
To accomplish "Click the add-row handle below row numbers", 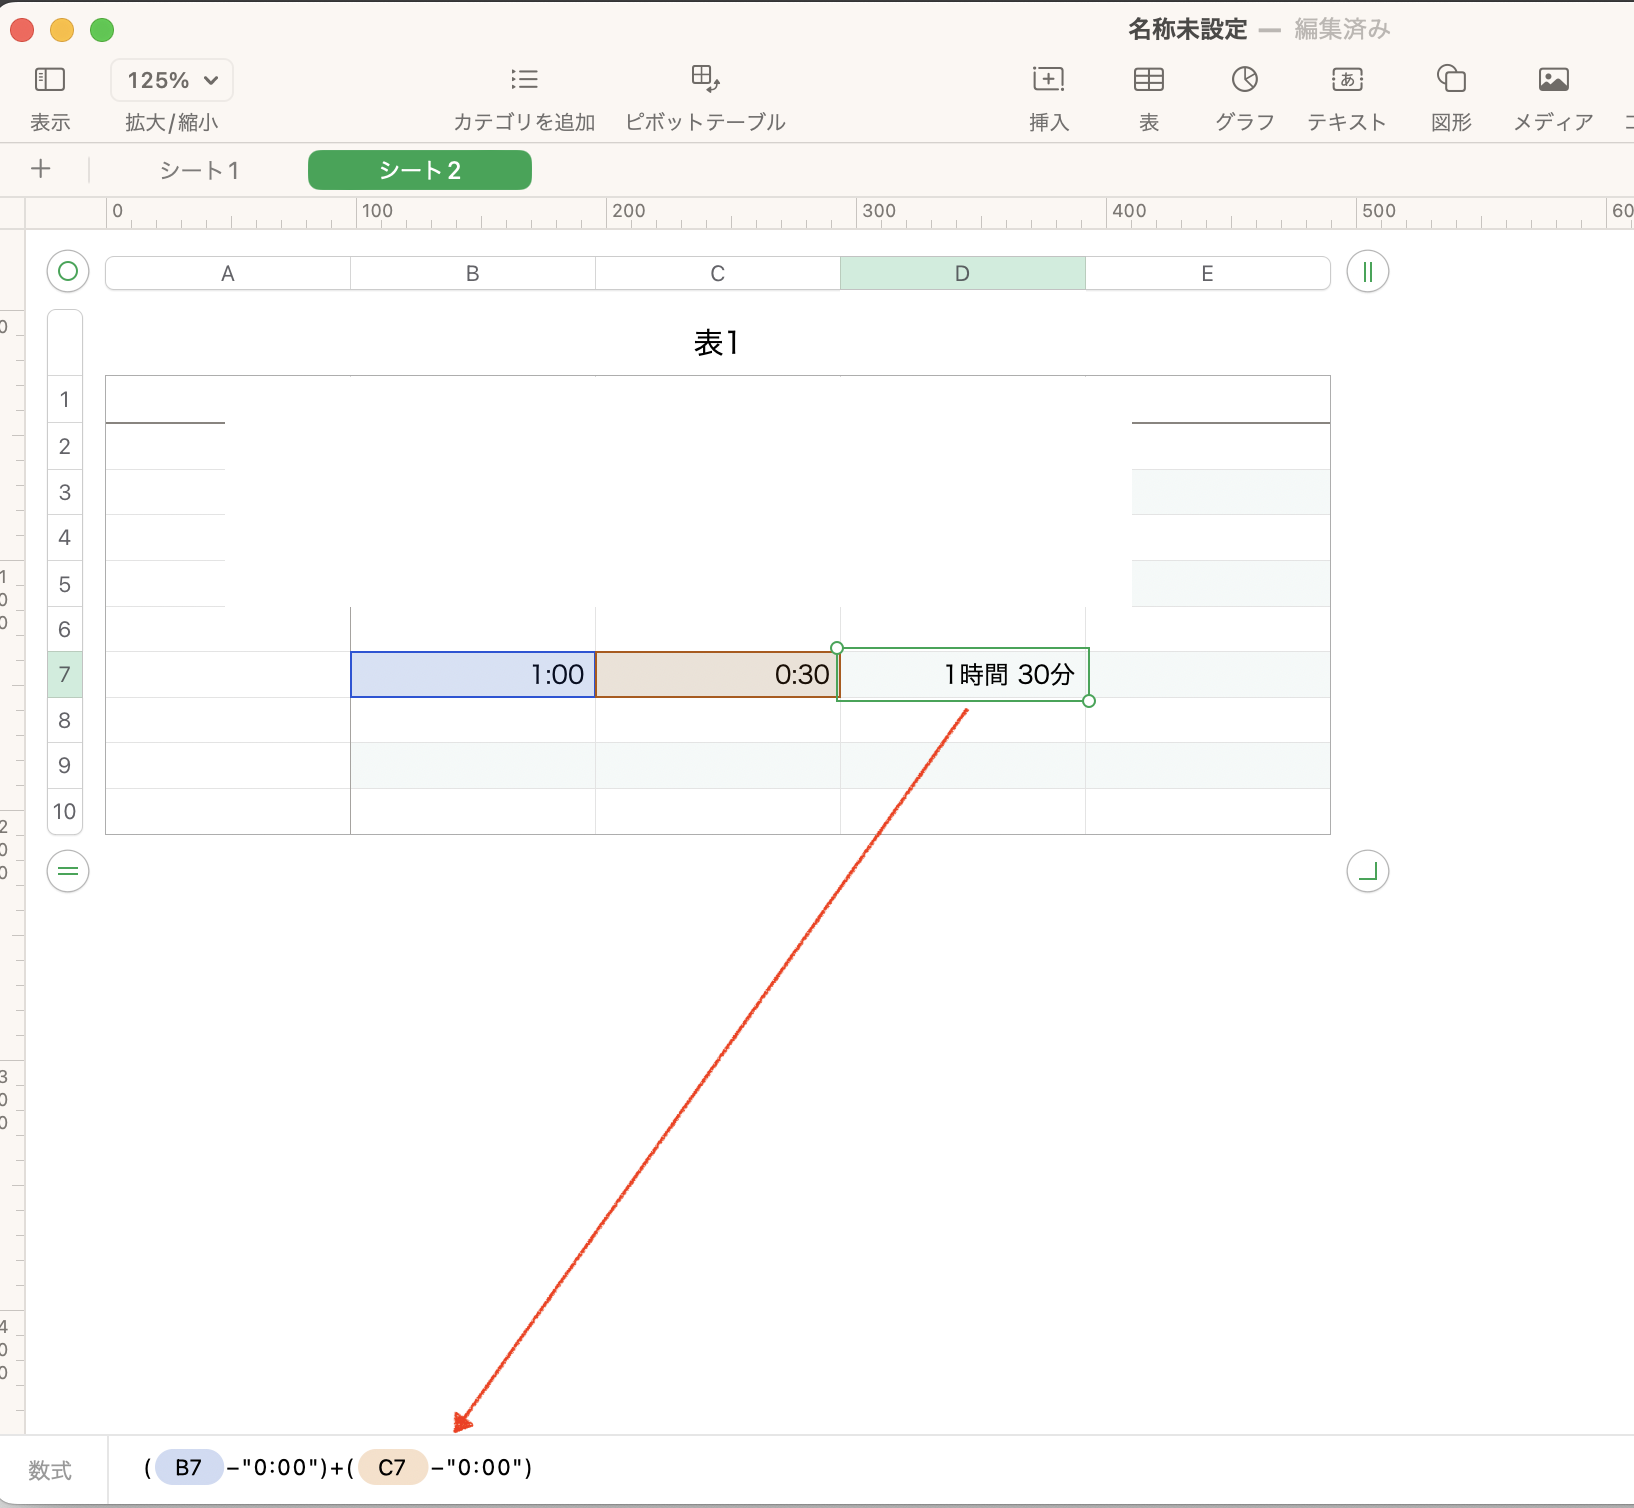I will coord(68,871).
